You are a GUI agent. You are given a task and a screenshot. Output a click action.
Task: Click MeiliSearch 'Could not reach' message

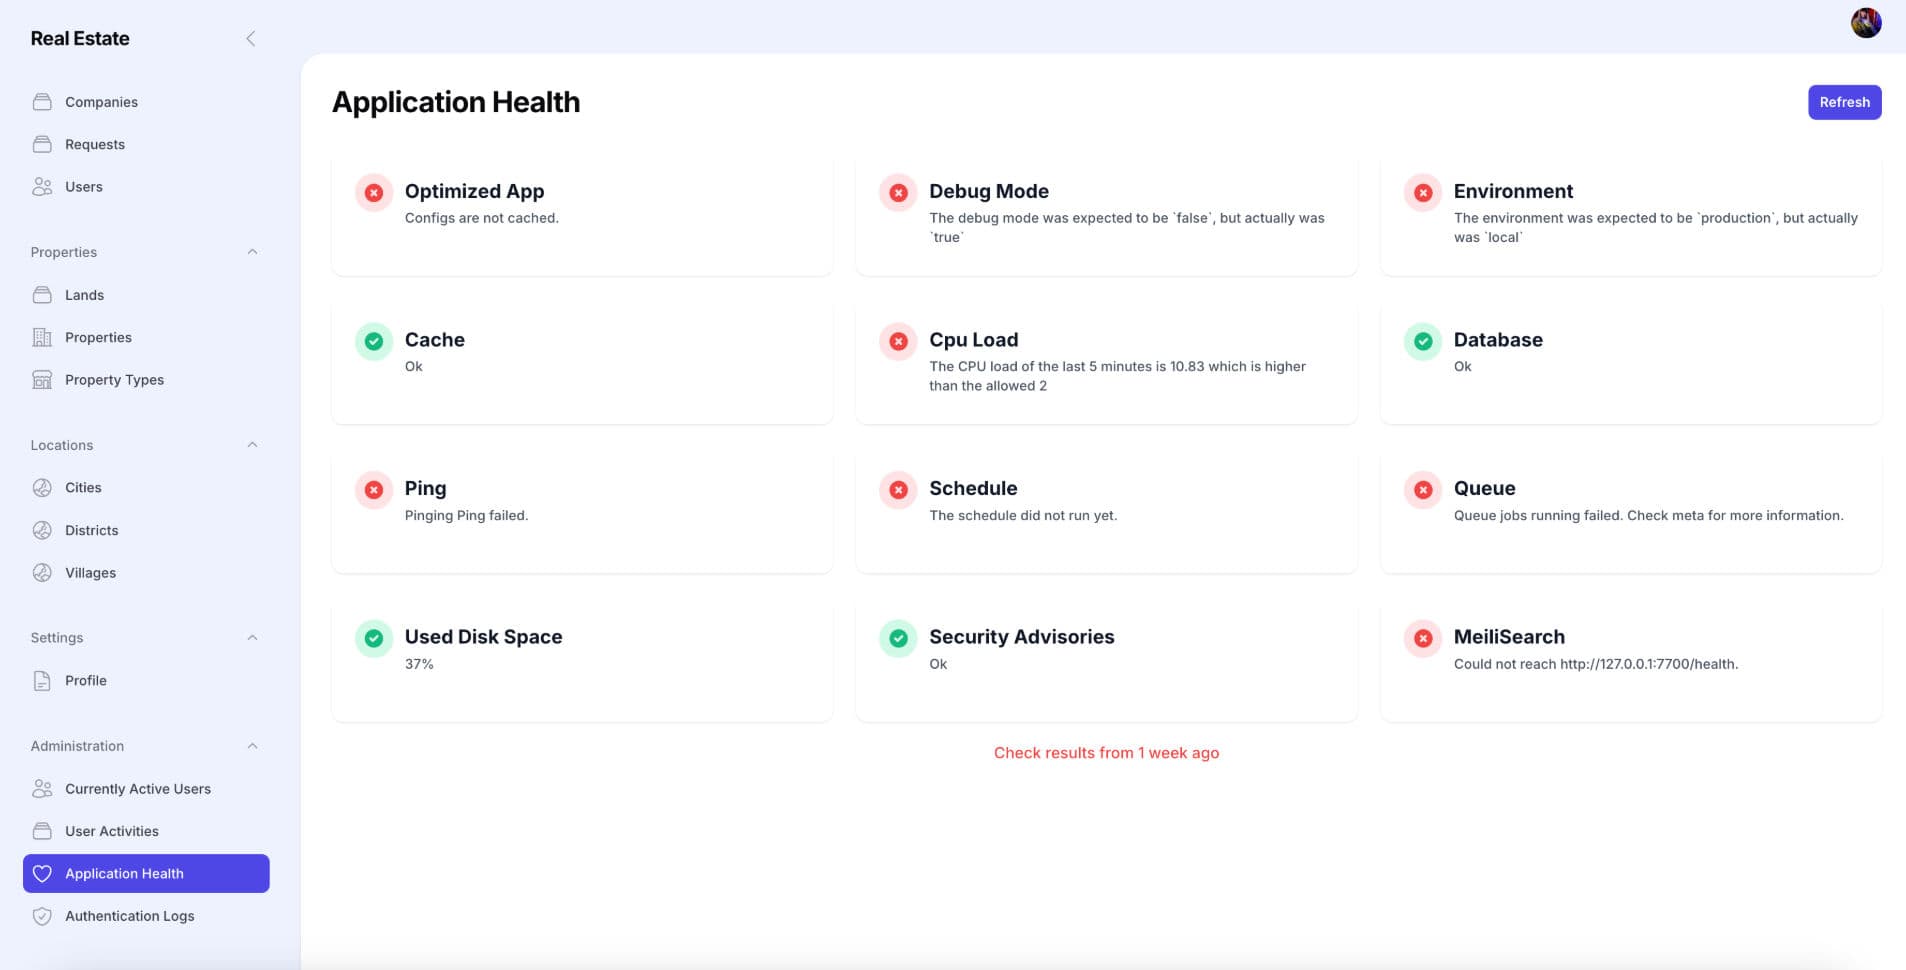(1596, 664)
